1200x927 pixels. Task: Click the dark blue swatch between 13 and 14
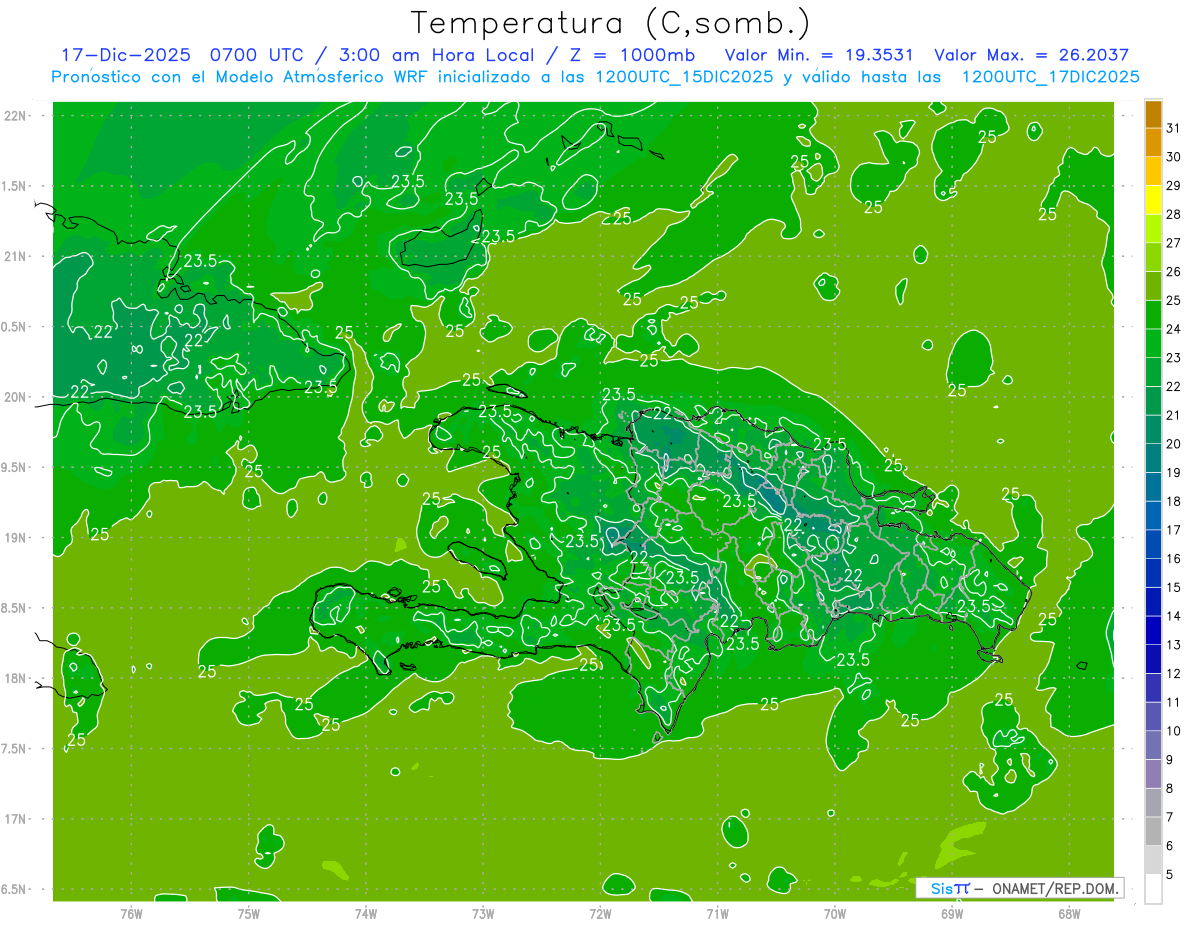[1153, 631]
